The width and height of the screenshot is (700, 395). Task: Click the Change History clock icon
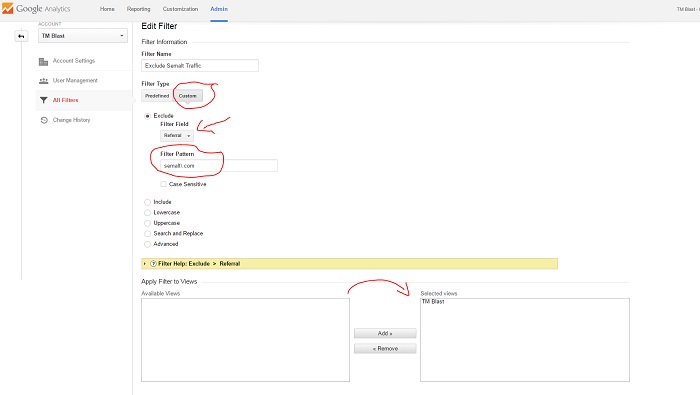pos(44,120)
